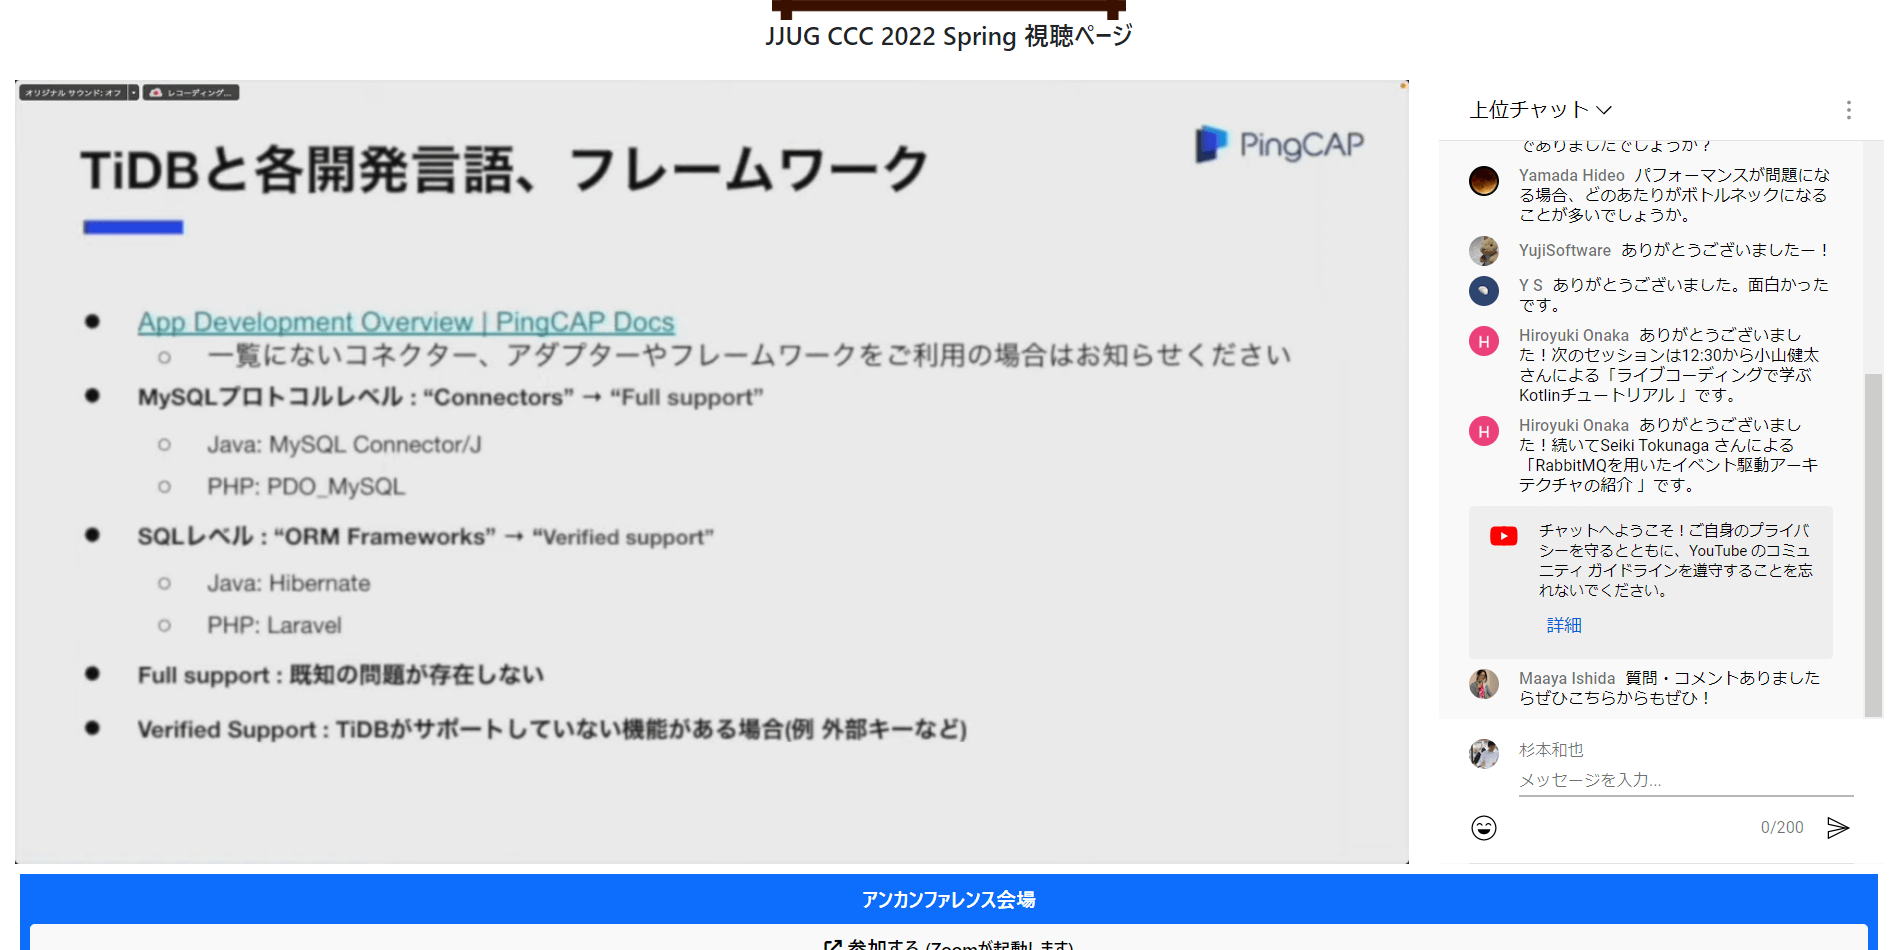Click the 一覧にないコネクター sub-bullet text
This screenshot has width=1897, height=950.
[749, 356]
